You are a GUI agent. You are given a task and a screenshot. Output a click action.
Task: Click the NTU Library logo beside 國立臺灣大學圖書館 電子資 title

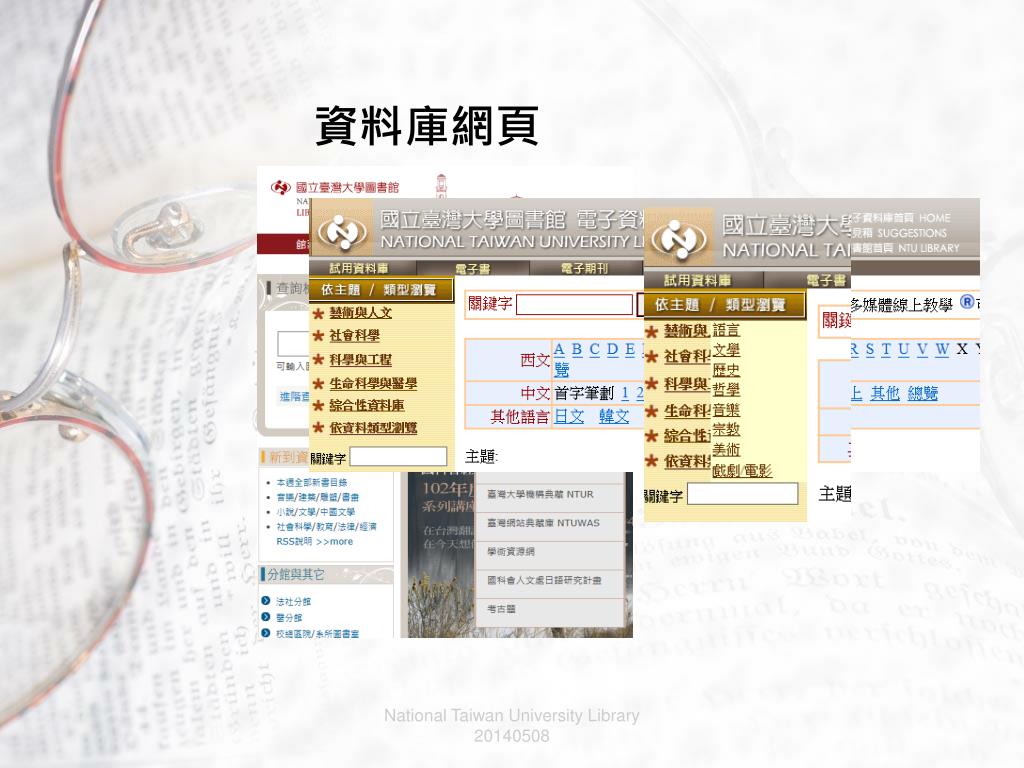coord(342,232)
